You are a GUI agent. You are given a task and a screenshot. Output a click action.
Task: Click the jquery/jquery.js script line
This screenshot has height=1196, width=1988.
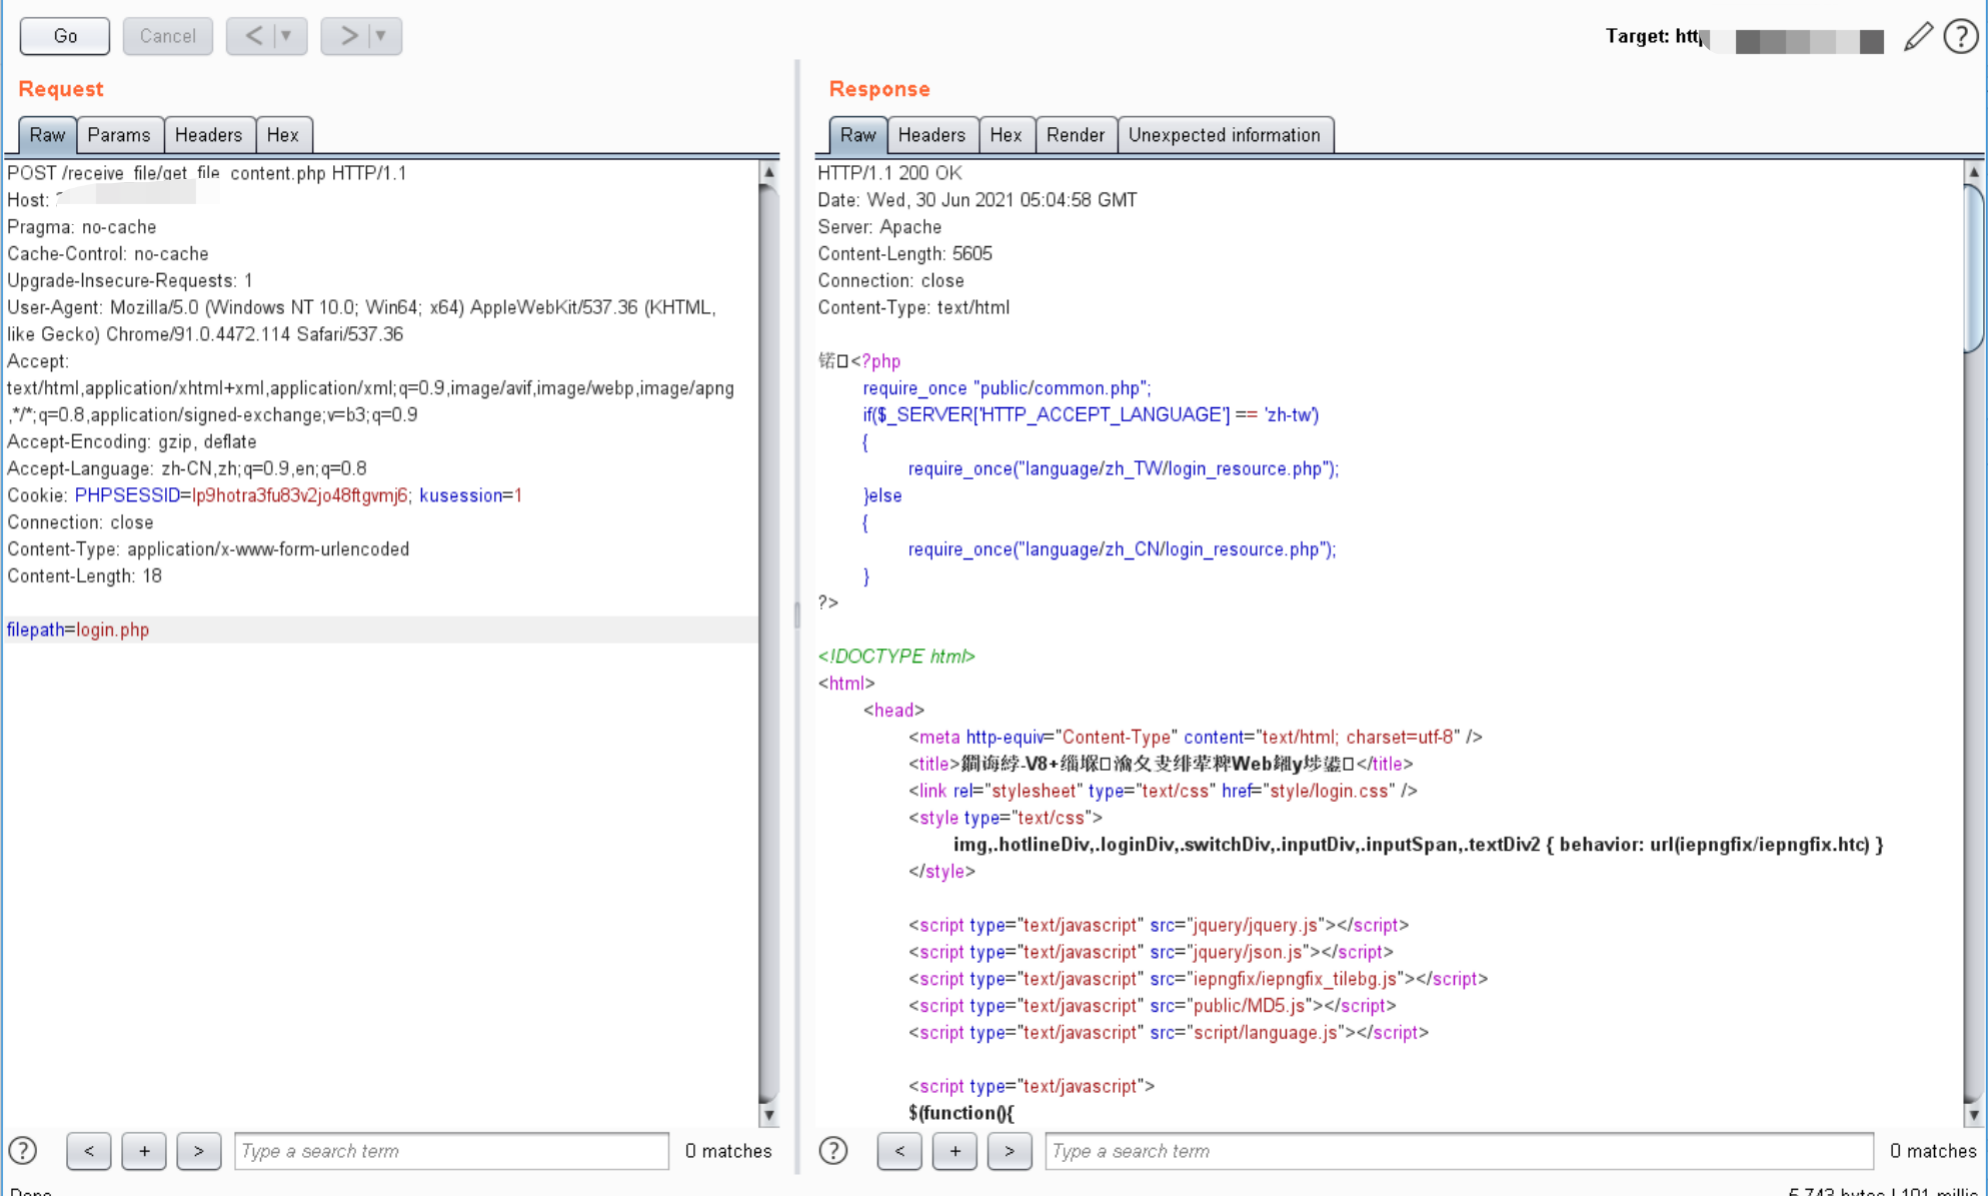click(x=1159, y=925)
